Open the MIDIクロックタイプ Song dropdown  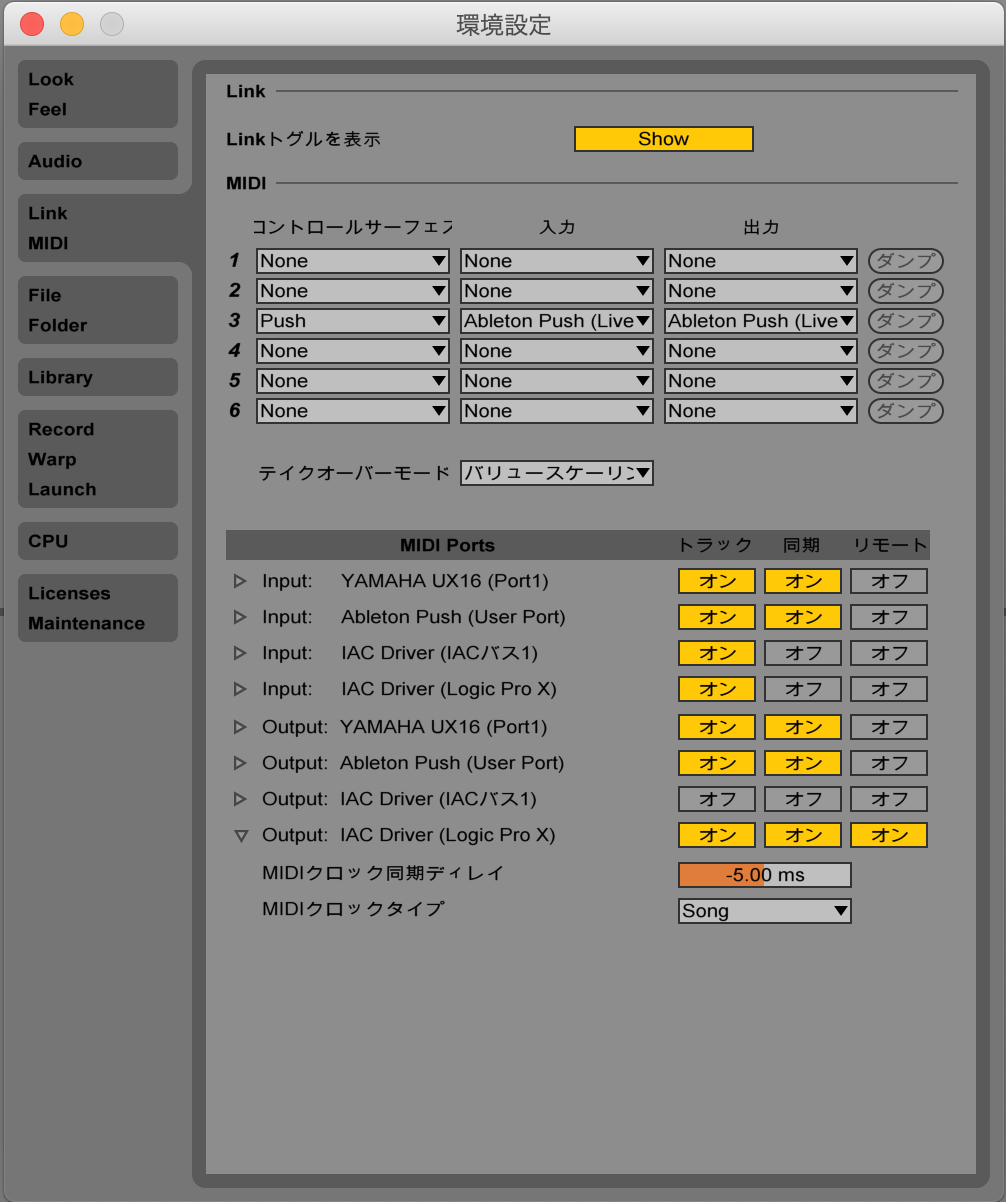(765, 911)
